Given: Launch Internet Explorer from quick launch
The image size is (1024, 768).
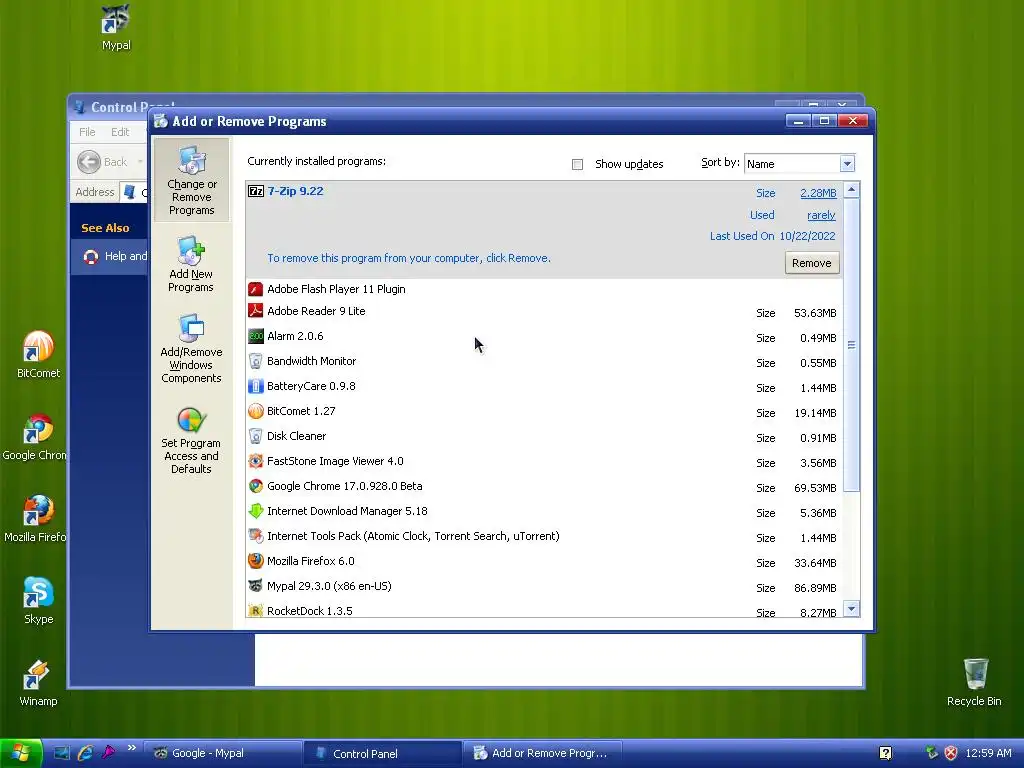Looking at the screenshot, I should pyautogui.click(x=86, y=753).
